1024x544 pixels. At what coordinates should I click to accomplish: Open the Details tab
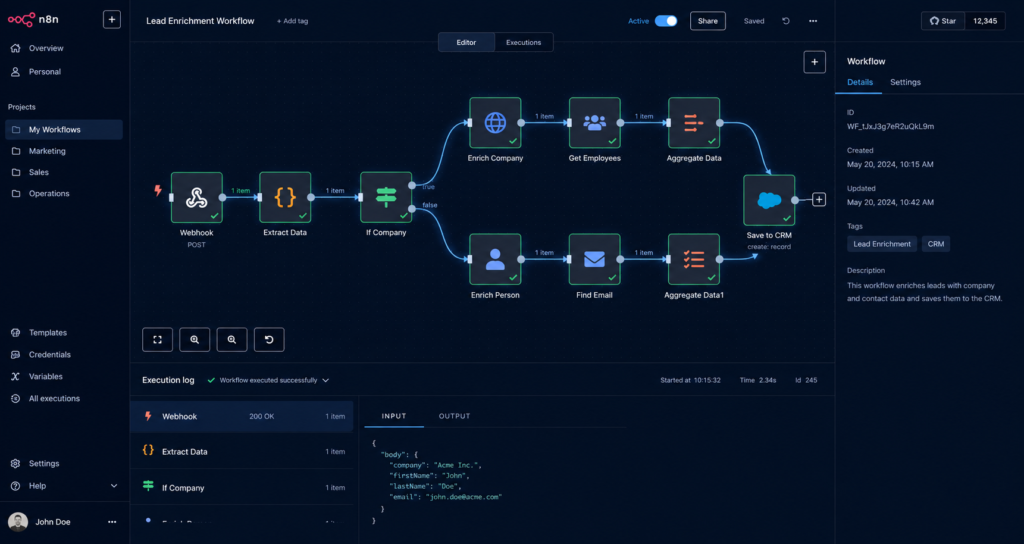coord(859,82)
